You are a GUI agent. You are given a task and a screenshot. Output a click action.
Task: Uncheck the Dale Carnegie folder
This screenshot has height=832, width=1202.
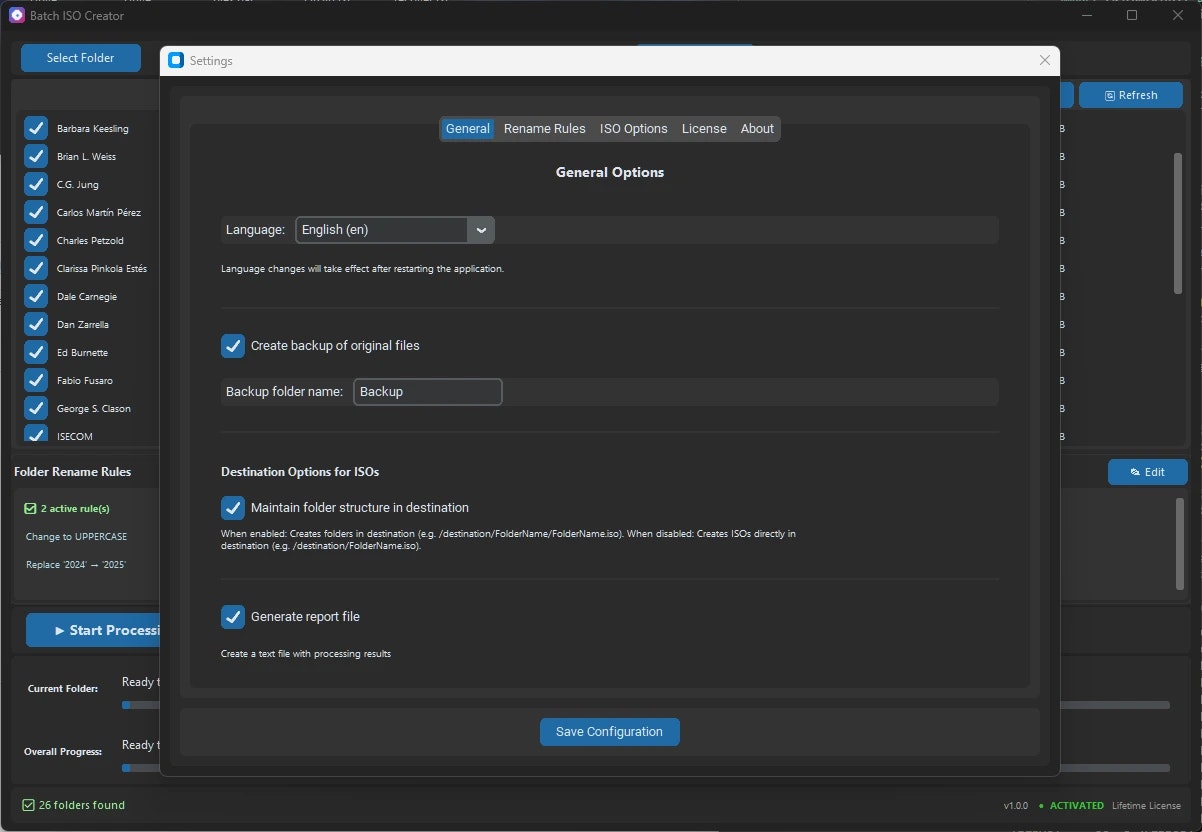(x=36, y=297)
